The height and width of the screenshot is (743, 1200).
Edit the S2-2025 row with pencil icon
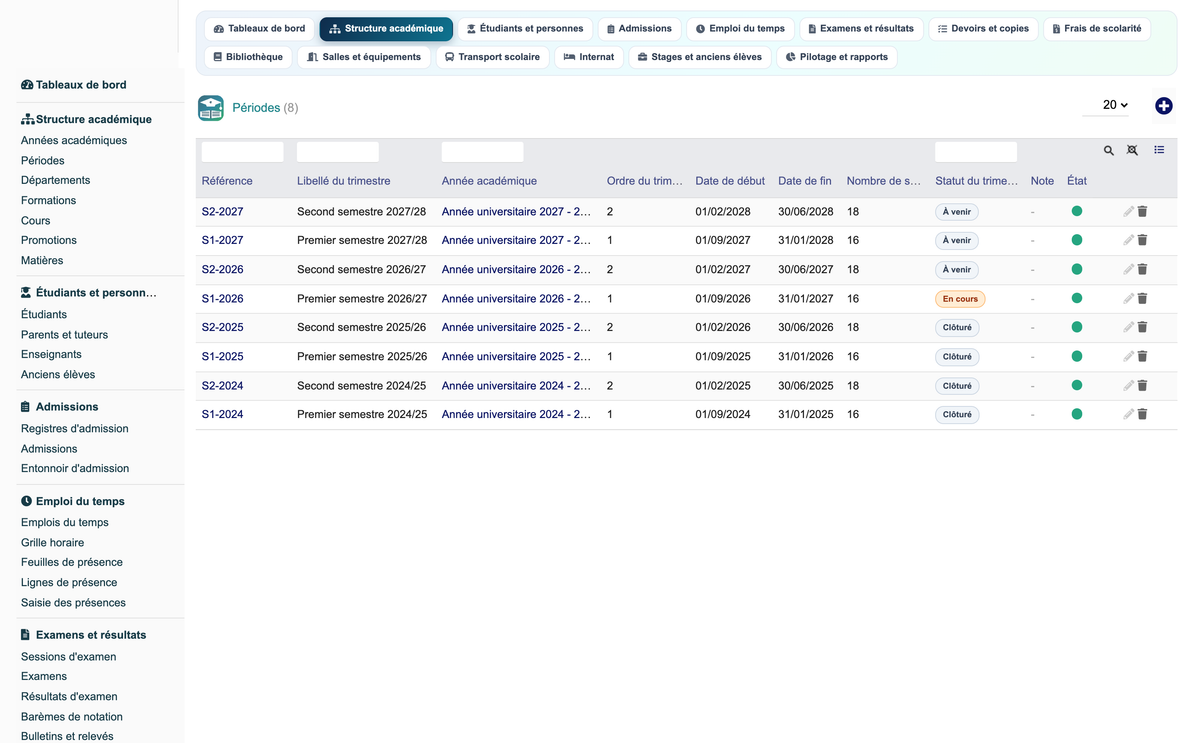click(1129, 327)
